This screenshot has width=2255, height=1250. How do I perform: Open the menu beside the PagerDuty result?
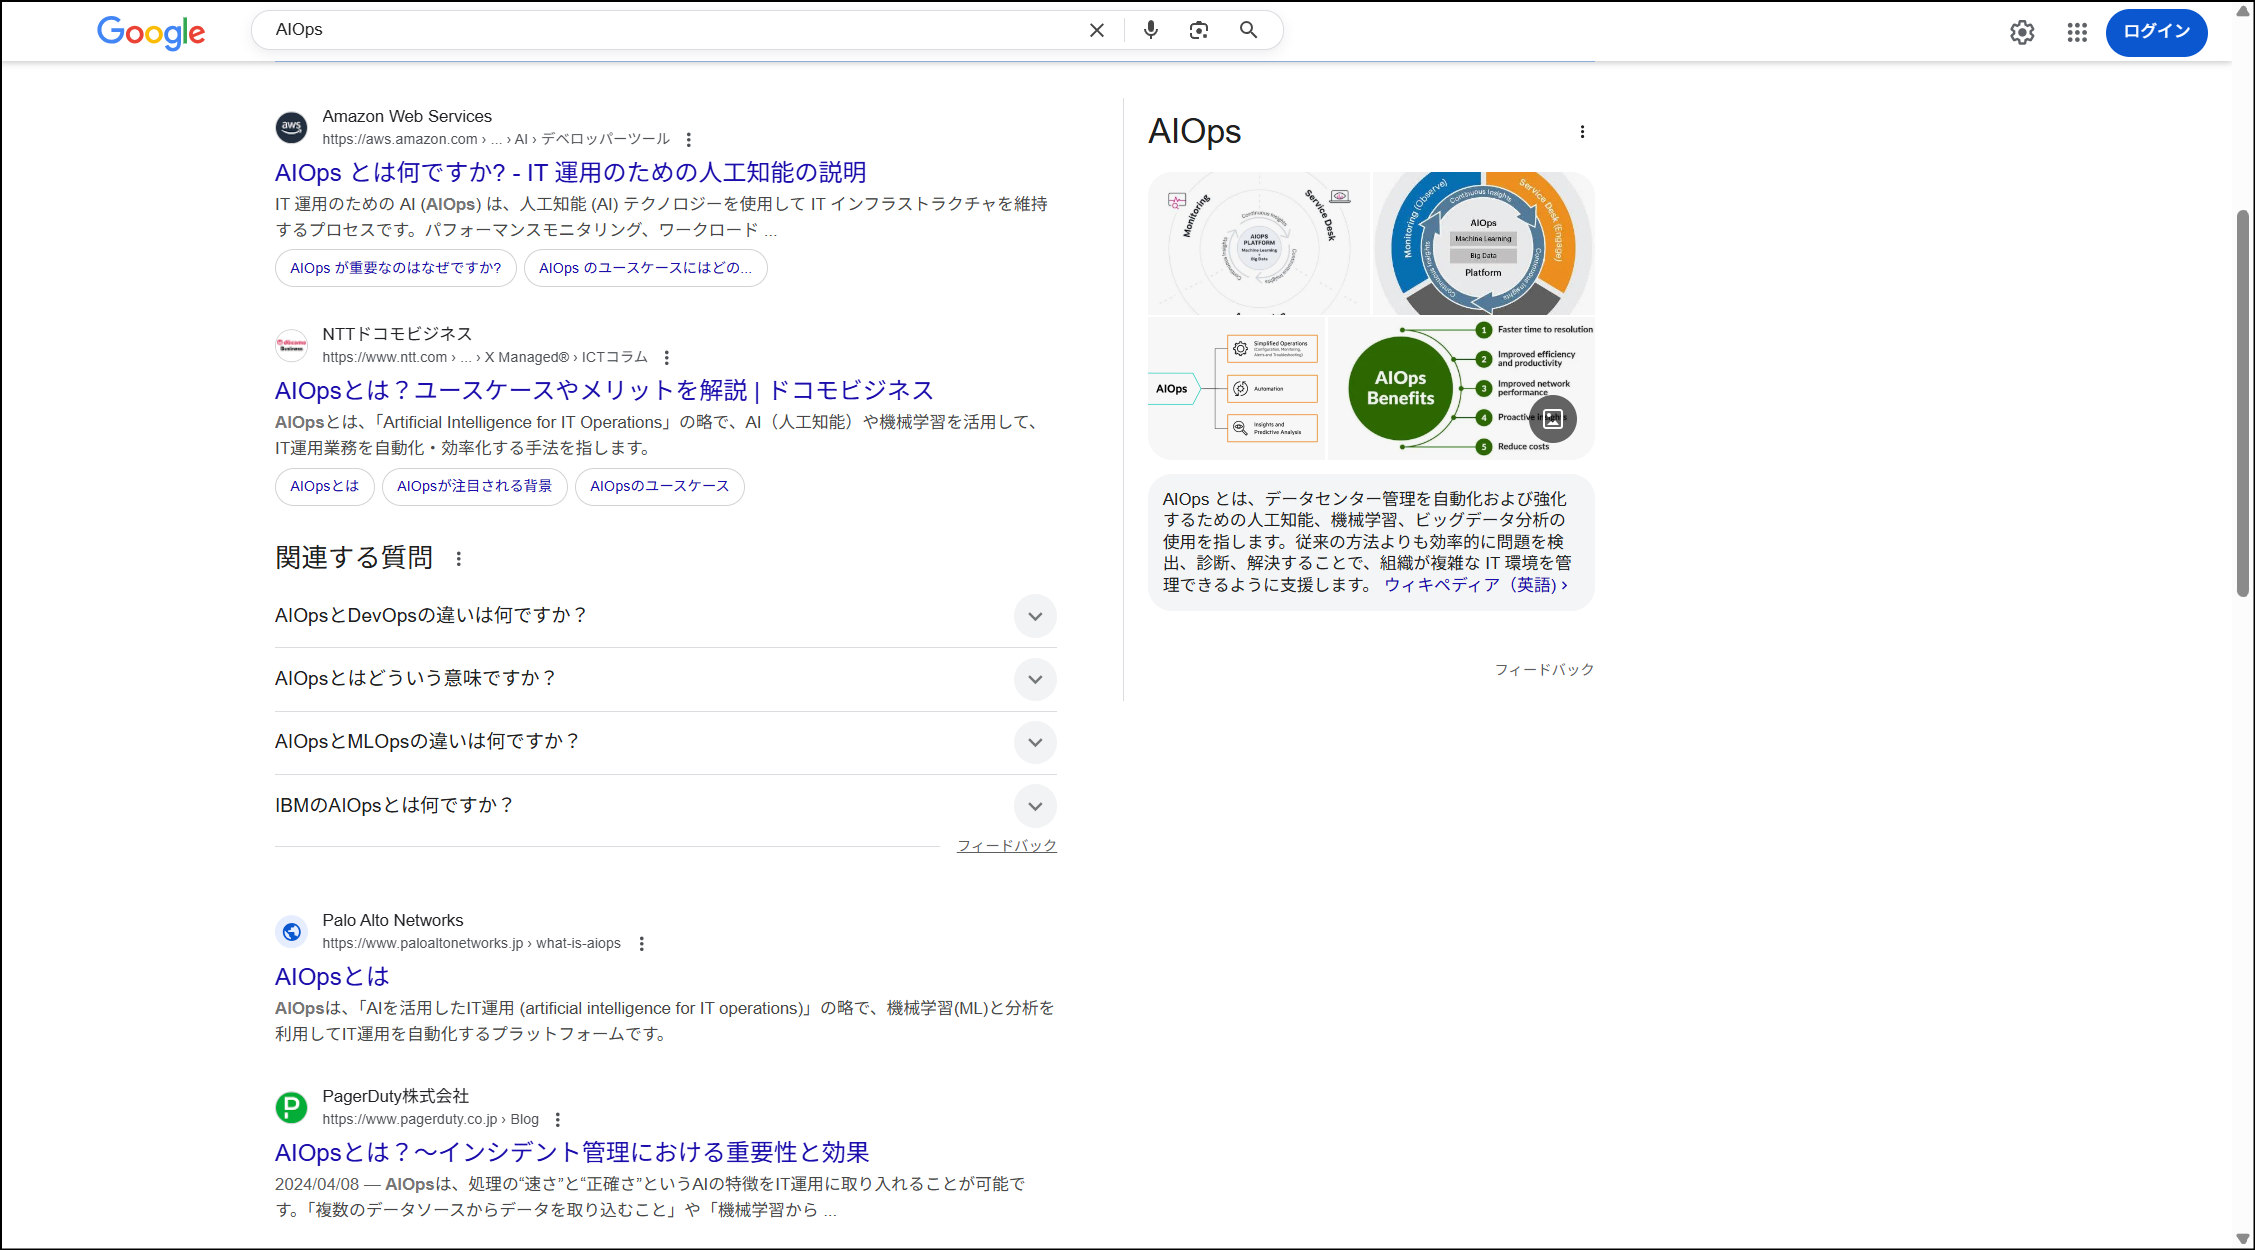tap(558, 1119)
